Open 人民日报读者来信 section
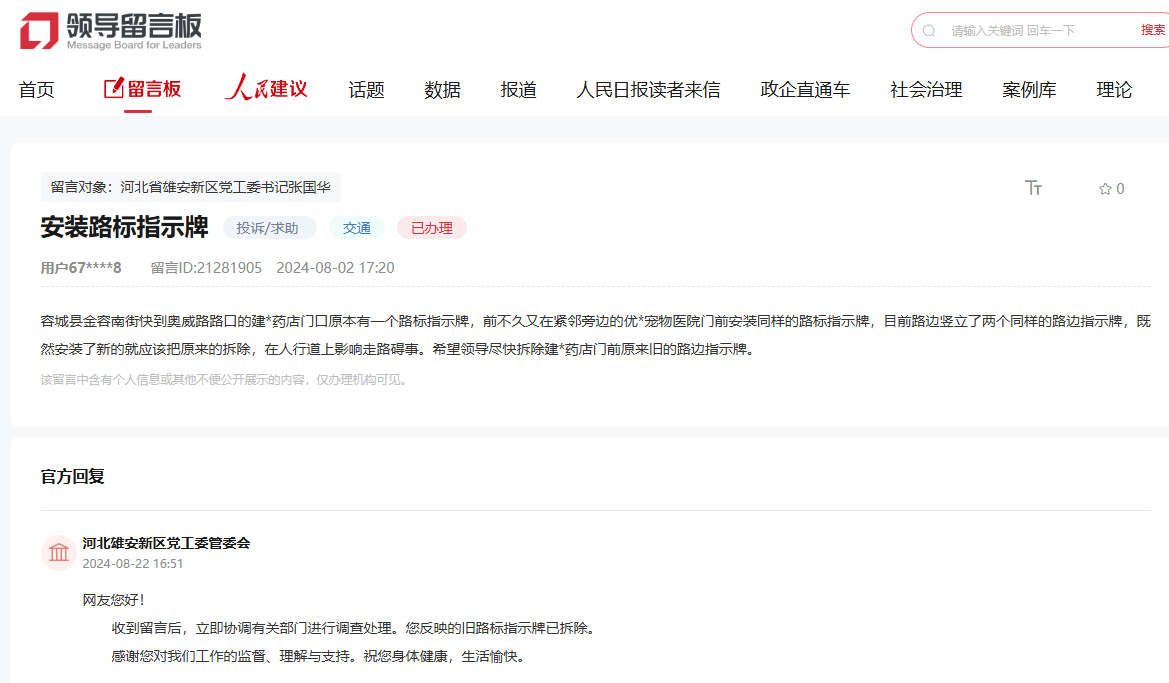This screenshot has width=1169, height=683. 648,90
